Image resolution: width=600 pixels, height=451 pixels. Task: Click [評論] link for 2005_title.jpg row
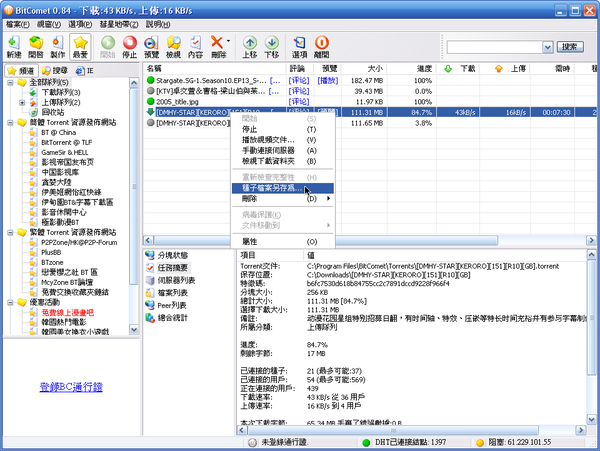(298, 102)
